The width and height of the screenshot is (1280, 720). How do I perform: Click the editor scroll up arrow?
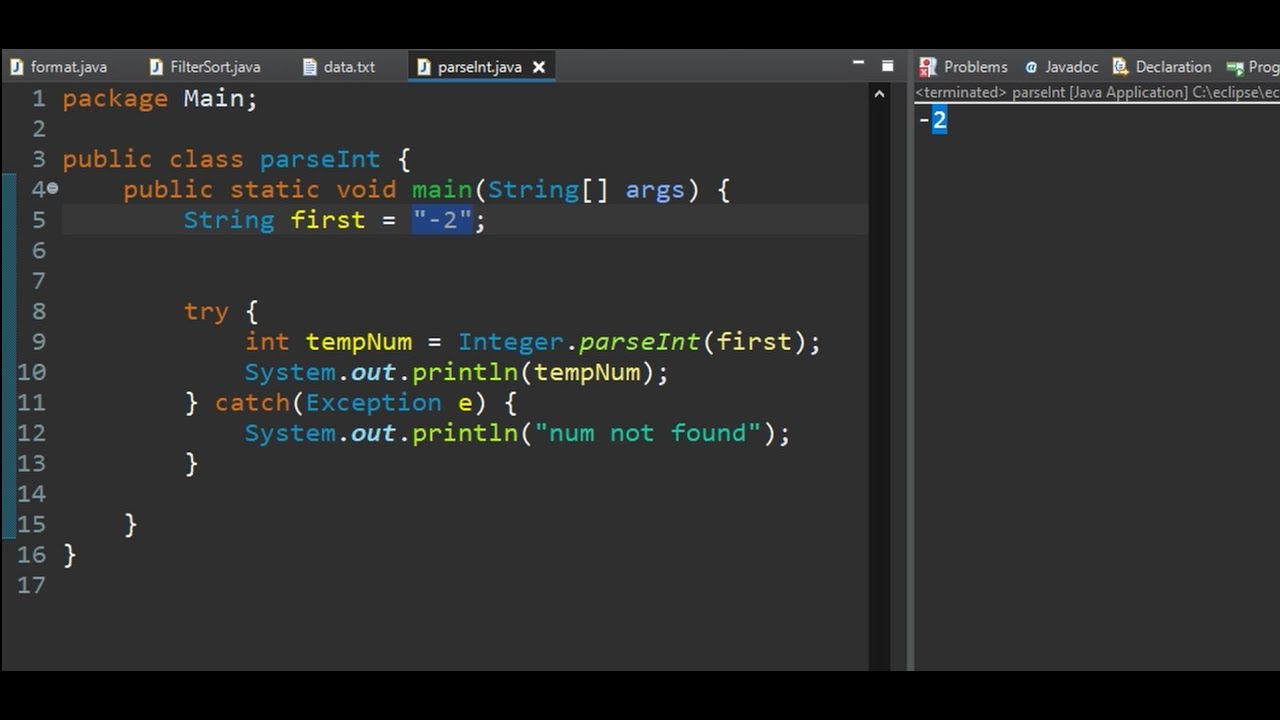(x=879, y=94)
